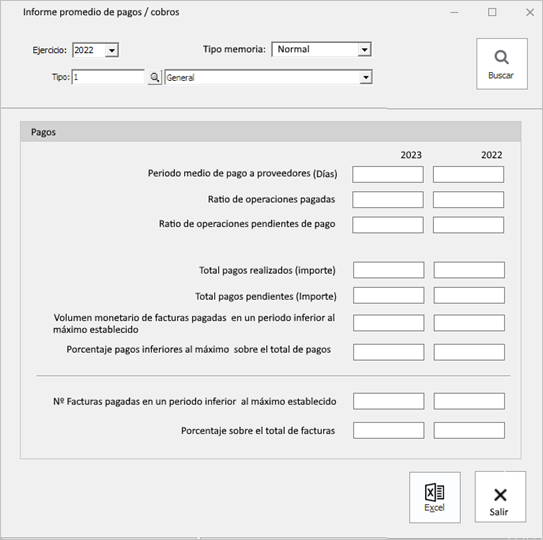Click 2023 Ratio de operaciones pagadas field
Viewport: 543px width, 540px height.
(x=388, y=200)
